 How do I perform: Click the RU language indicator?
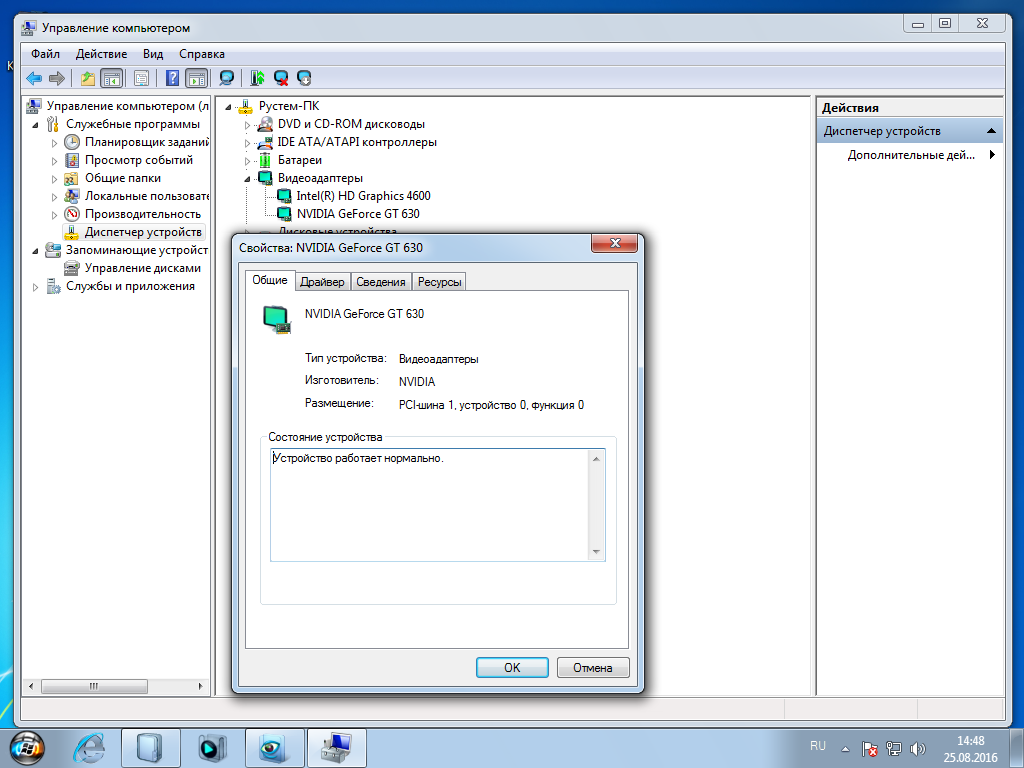[818, 746]
